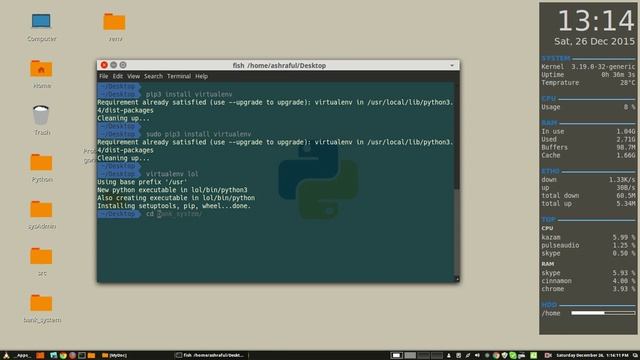
Task: Switch to the third workspace in the switcher
Action: 423,356
